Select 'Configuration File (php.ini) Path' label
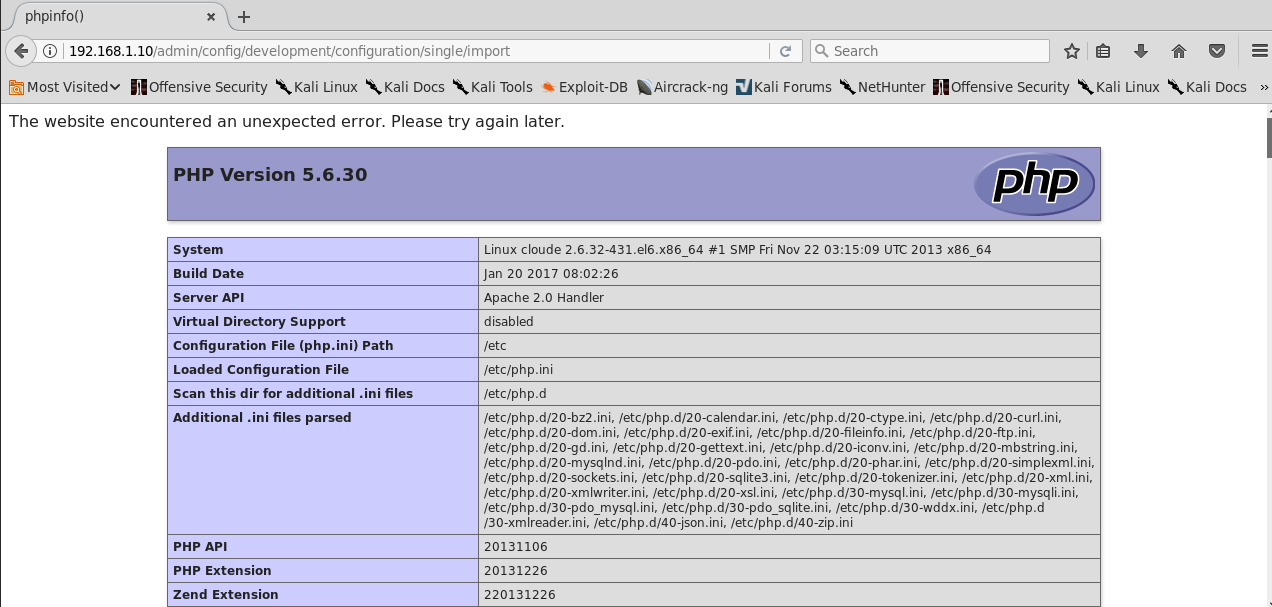The height and width of the screenshot is (607, 1272). point(283,346)
